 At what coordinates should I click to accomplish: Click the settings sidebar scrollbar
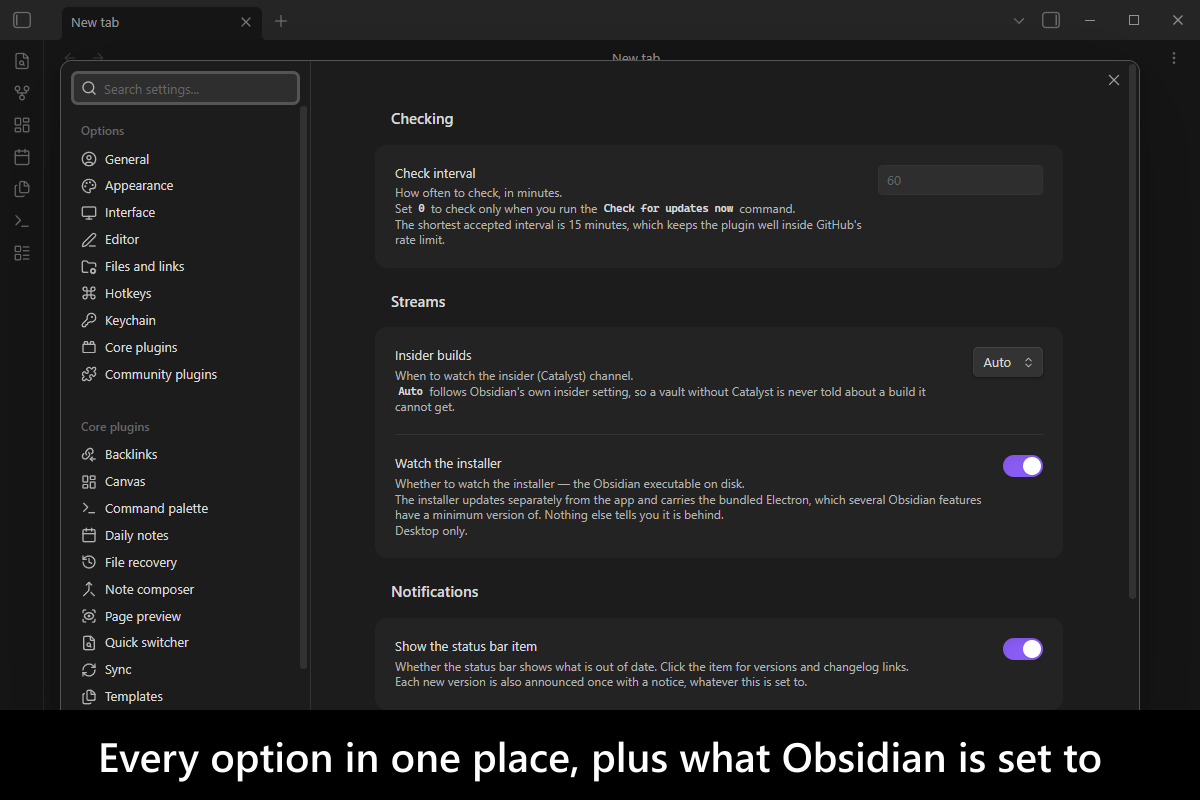pyautogui.click(x=303, y=387)
